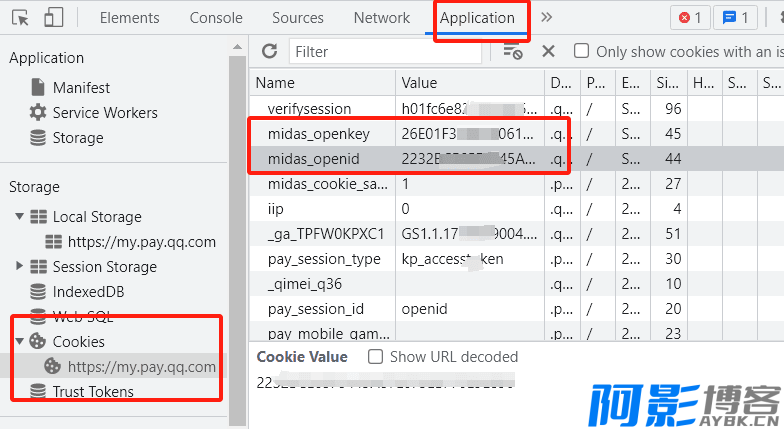The height and width of the screenshot is (429, 784).
Task: Select the midas_cookie_sa... cookie row
Action: click(x=516, y=184)
